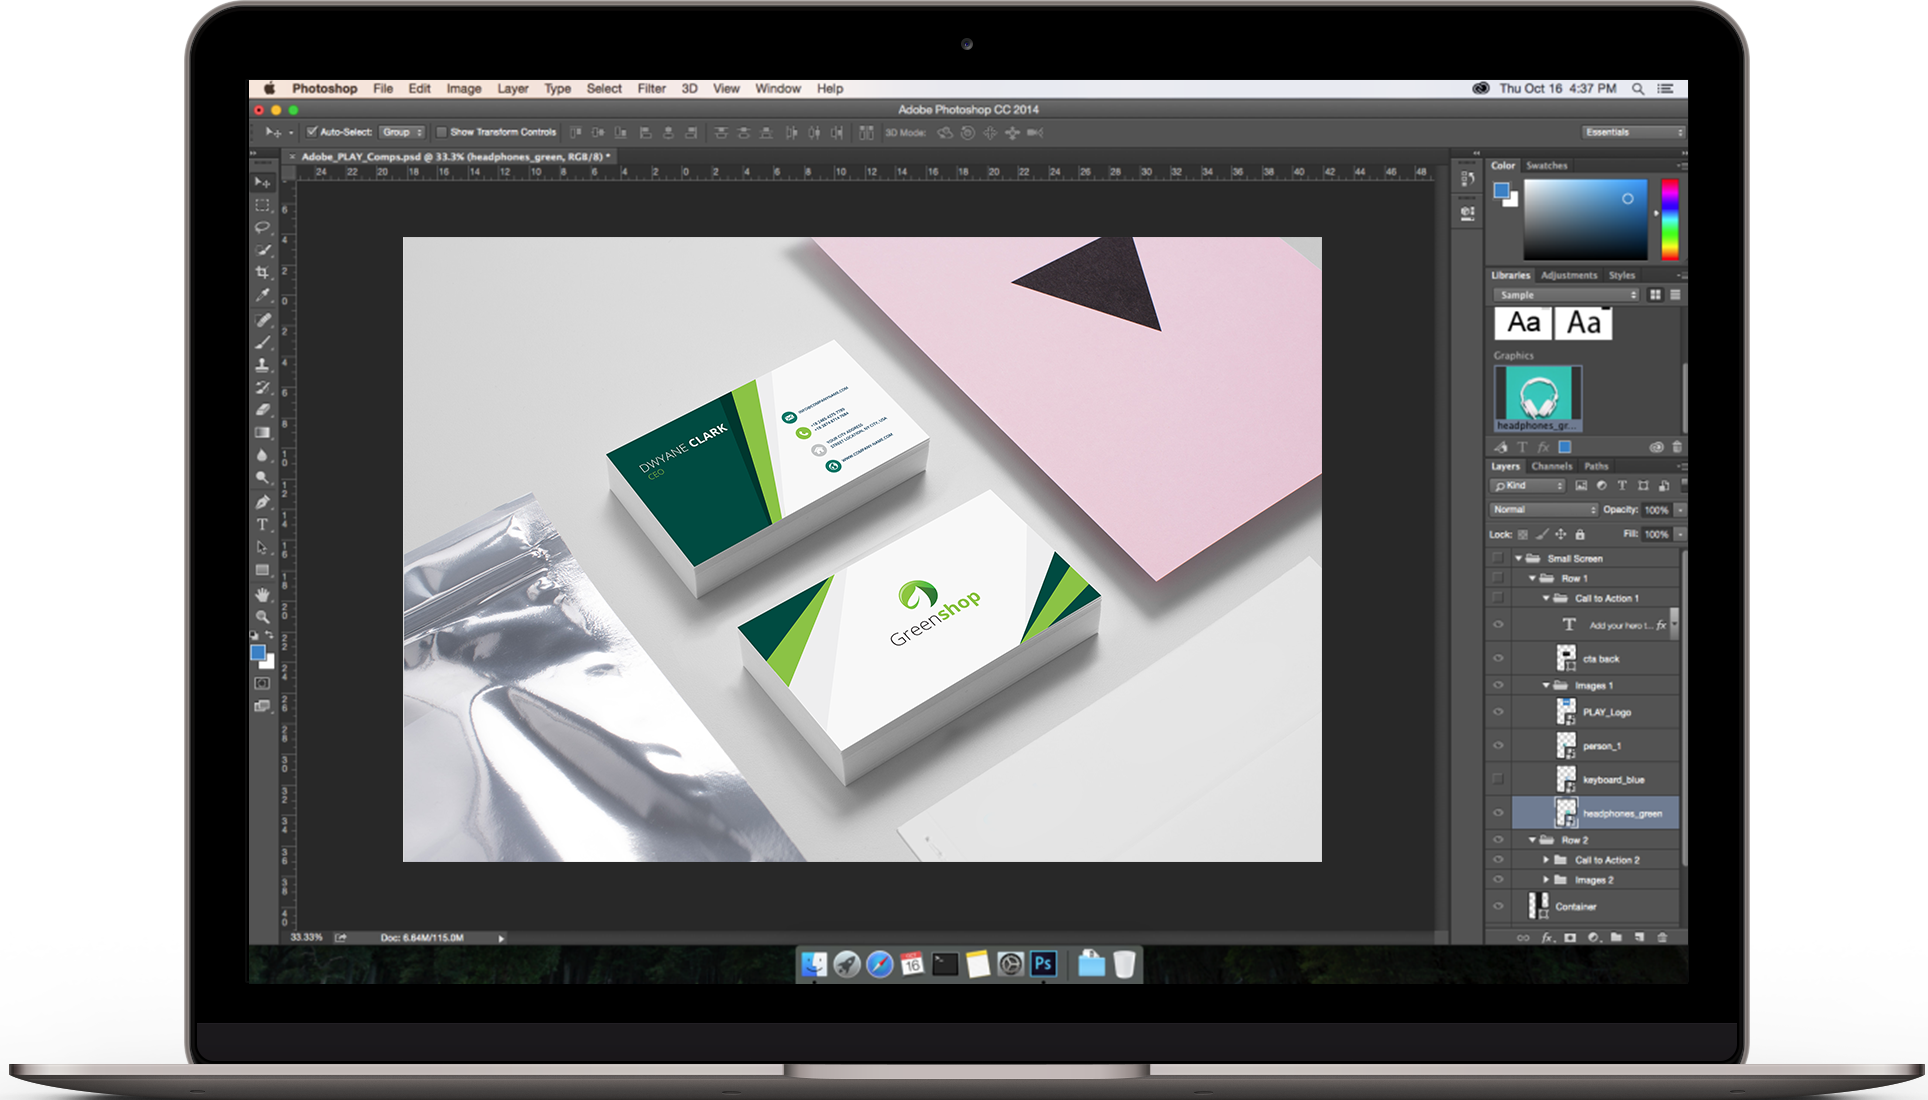Create a new group folder
Screen dimensions: 1928x1100
click(x=1616, y=938)
